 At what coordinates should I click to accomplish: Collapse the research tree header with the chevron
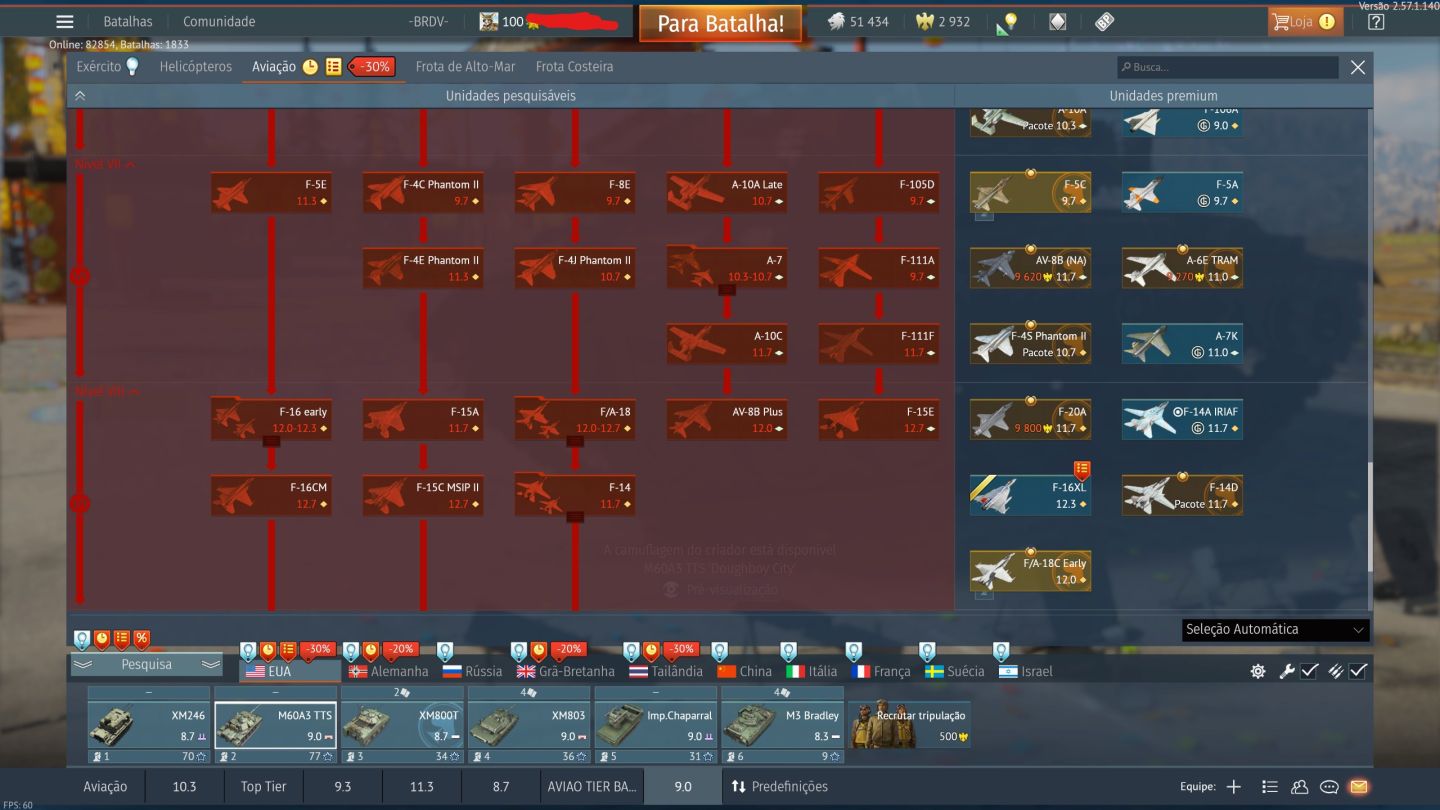click(80, 96)
